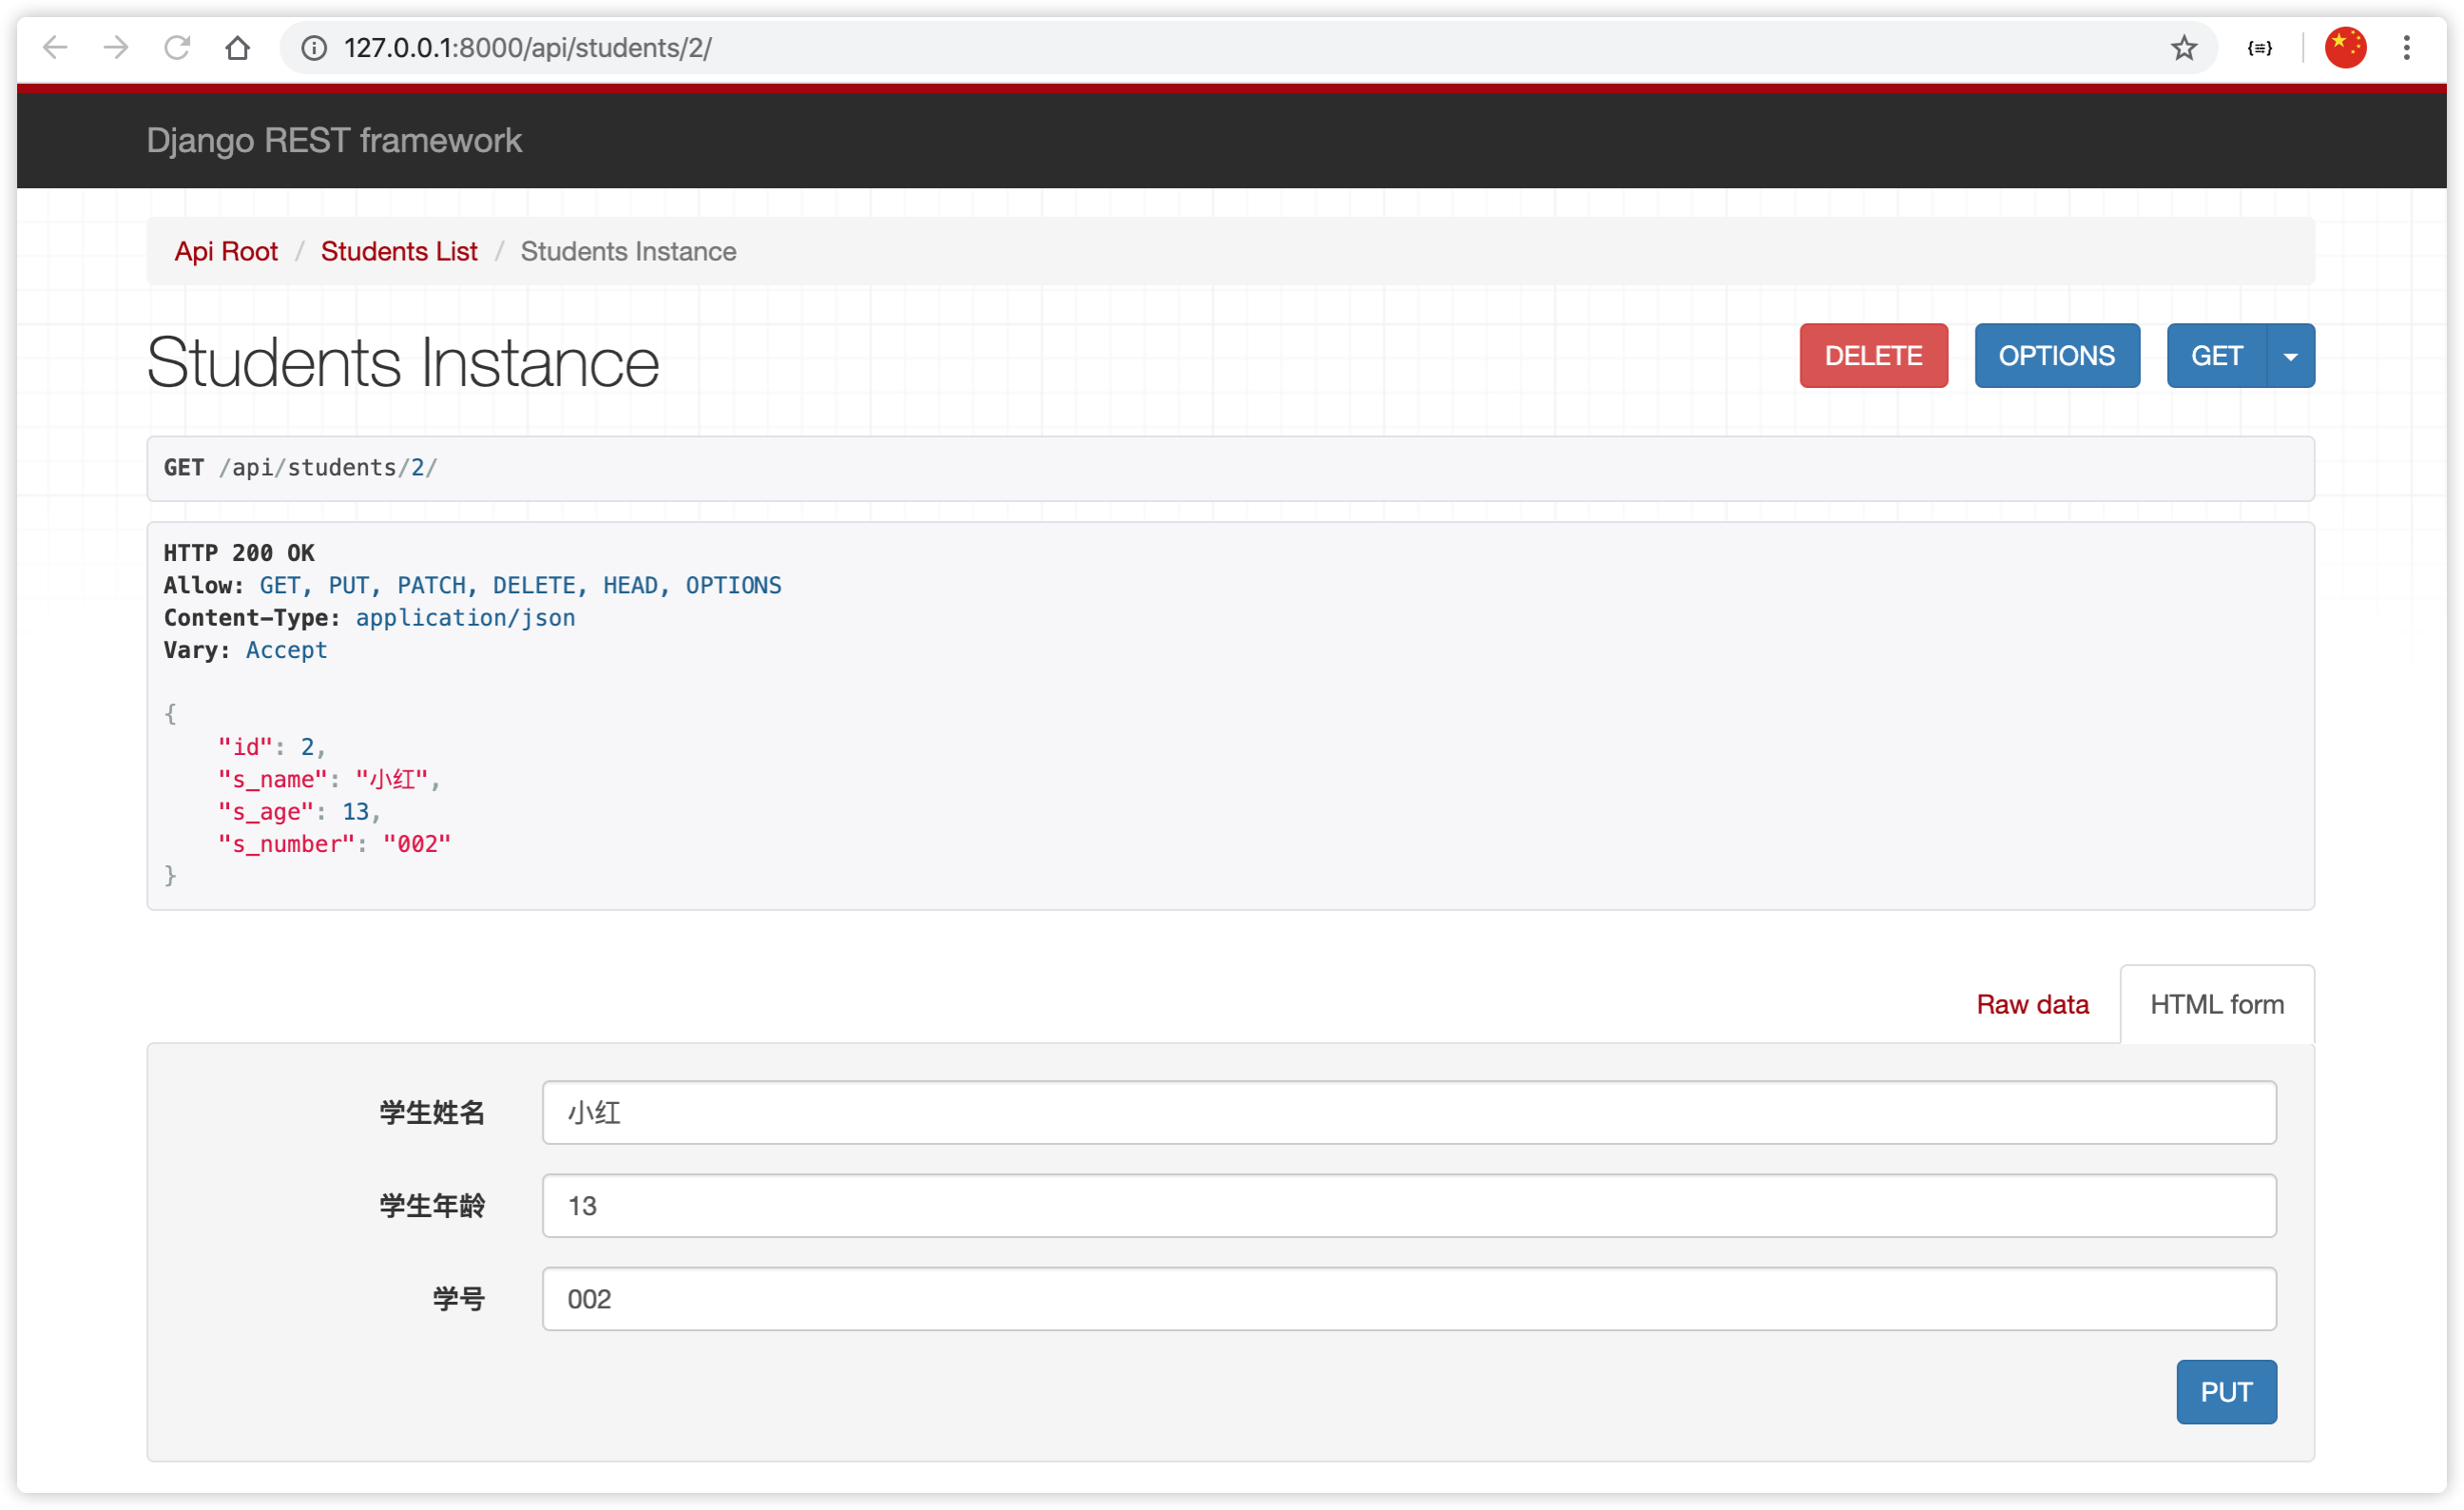Open the Students List breadcrumb link
The width and height of the screenshot is (2464, 1510).
point(399,252)
